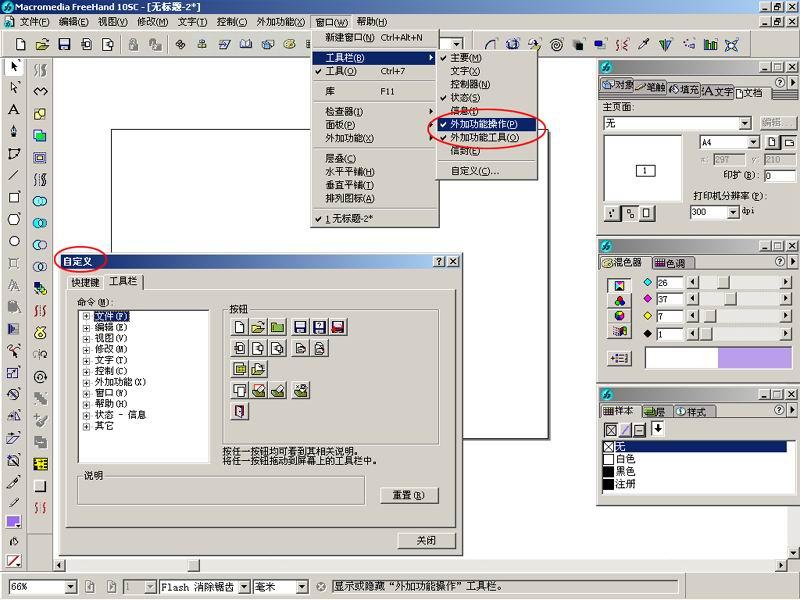Screen dimensions: 800x600
Task: Expand 文件(F) tree node
Action: tap(86, 316)
